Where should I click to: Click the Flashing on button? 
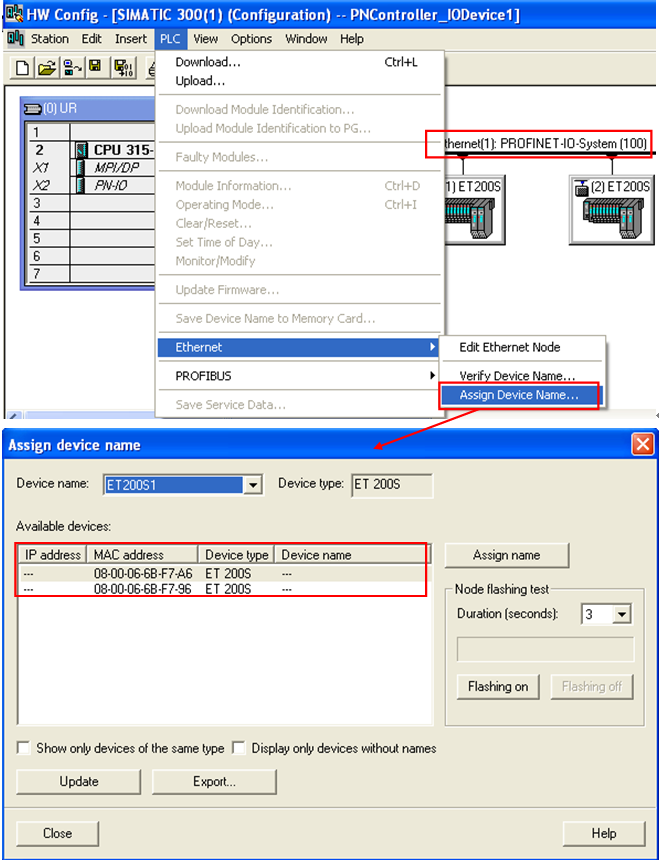[498, 686]
